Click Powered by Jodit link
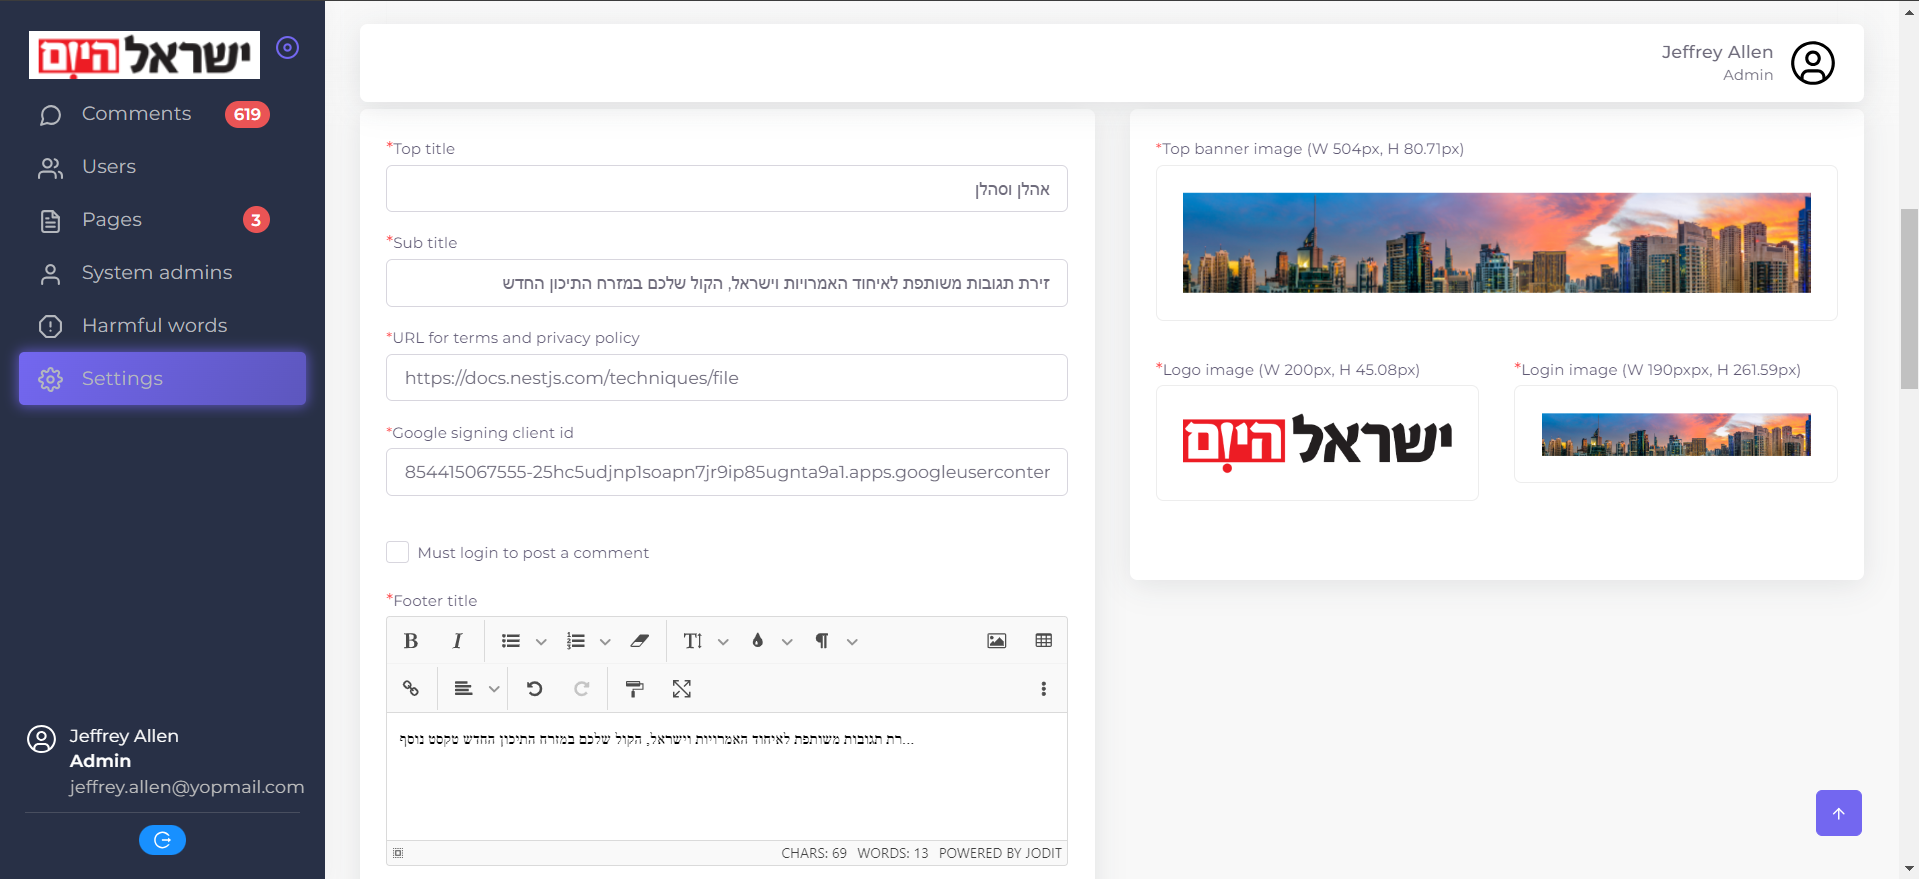 (1000, 853)
